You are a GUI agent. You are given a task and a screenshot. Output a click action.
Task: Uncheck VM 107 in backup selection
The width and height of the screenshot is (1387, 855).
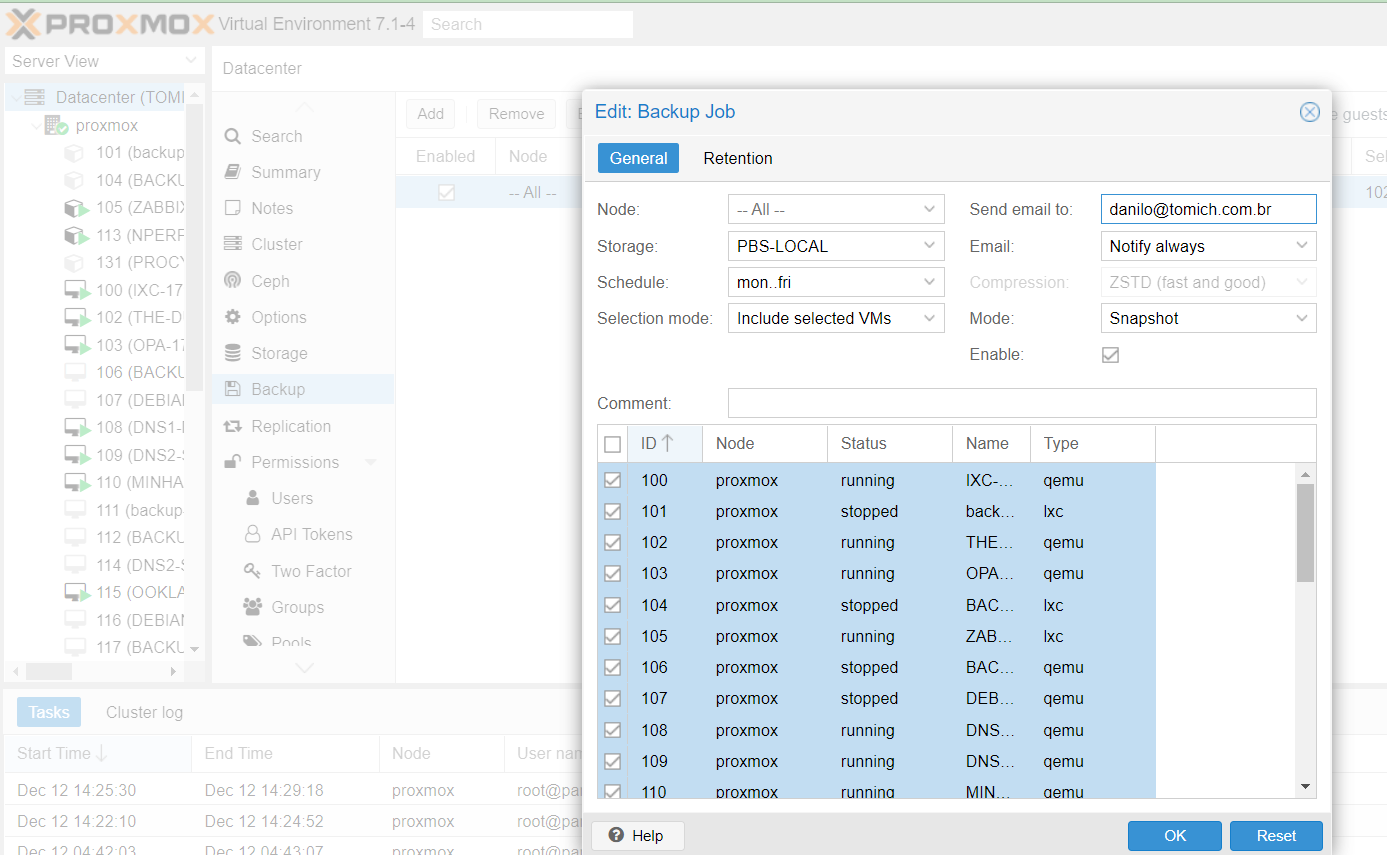(x=613, y=698)
